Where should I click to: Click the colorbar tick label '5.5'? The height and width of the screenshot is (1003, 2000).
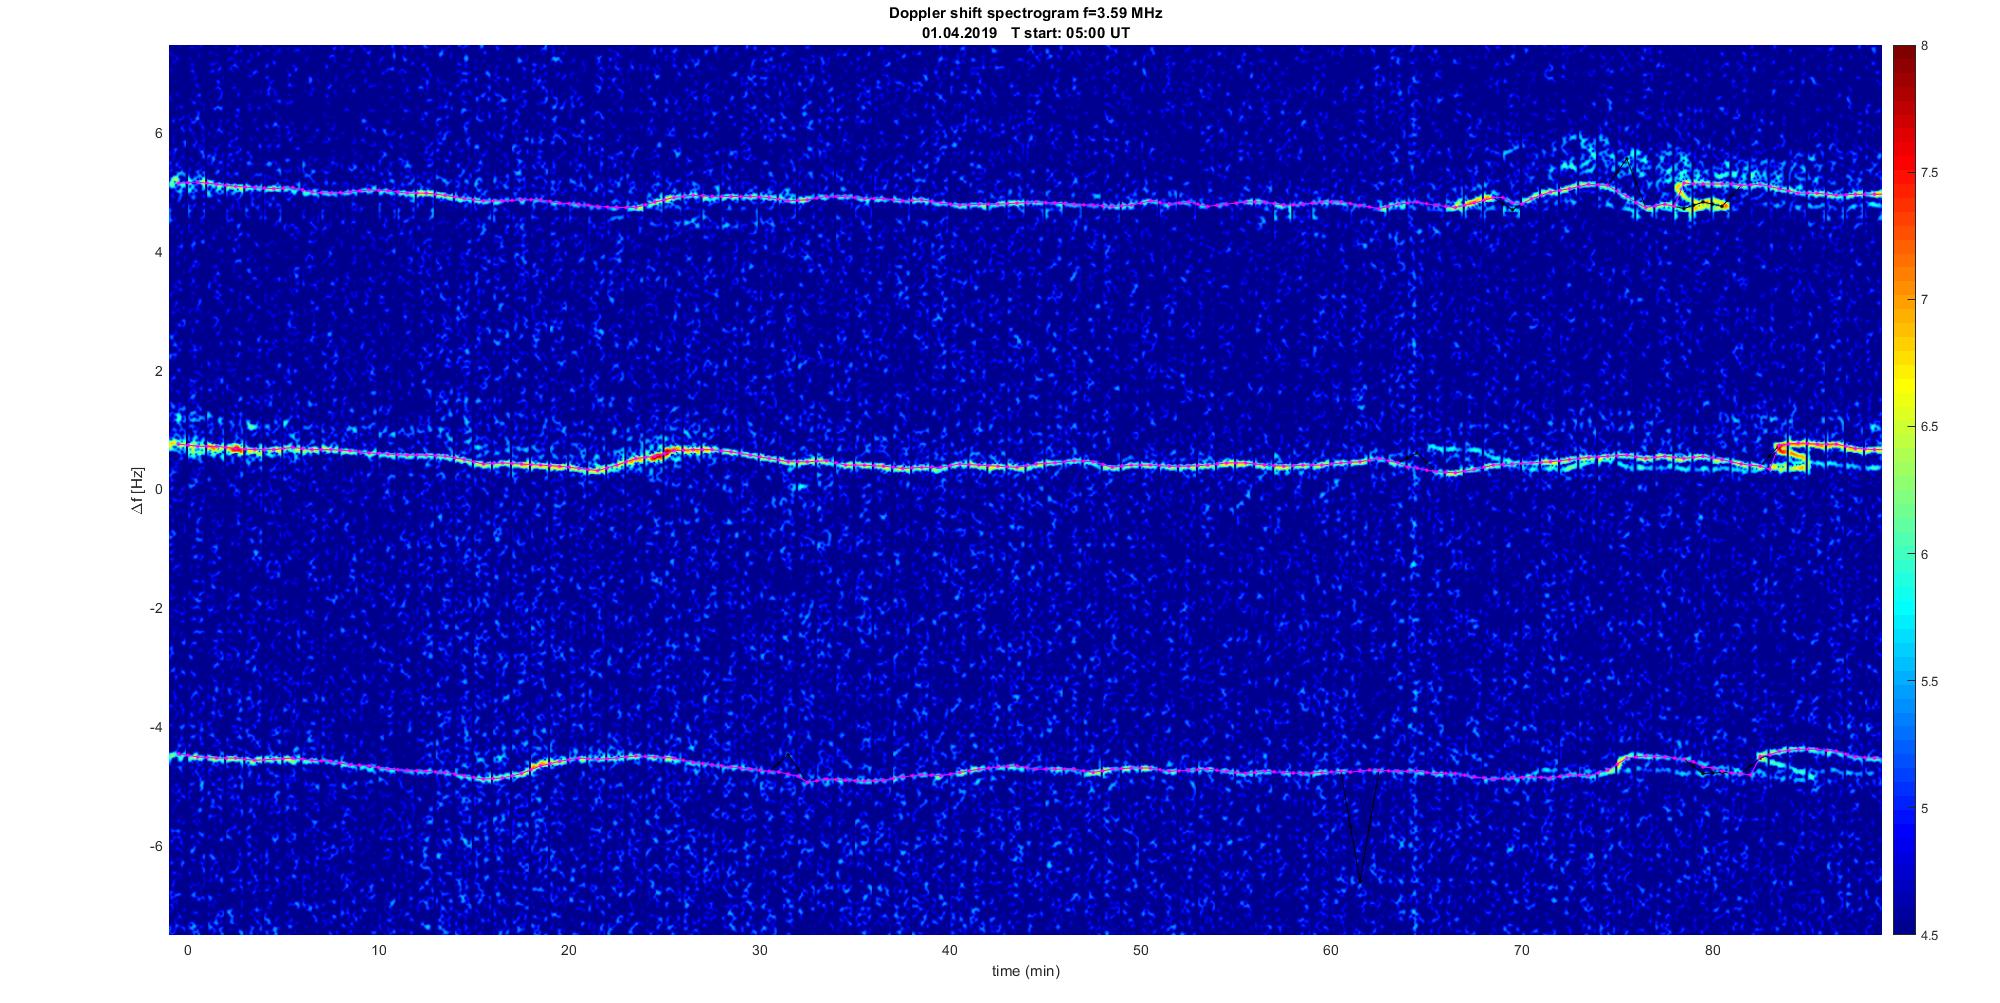[1930, 682]
